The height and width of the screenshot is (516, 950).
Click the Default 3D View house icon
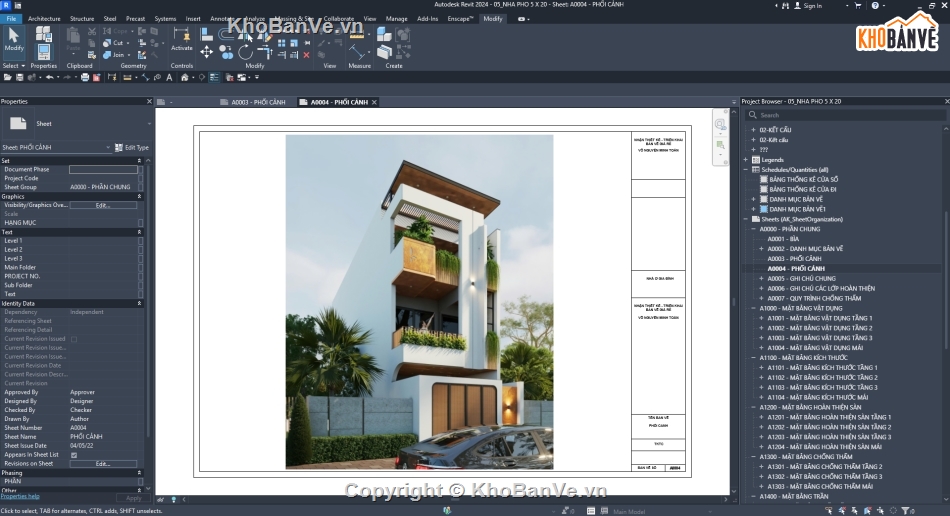[x=185, y=78]
